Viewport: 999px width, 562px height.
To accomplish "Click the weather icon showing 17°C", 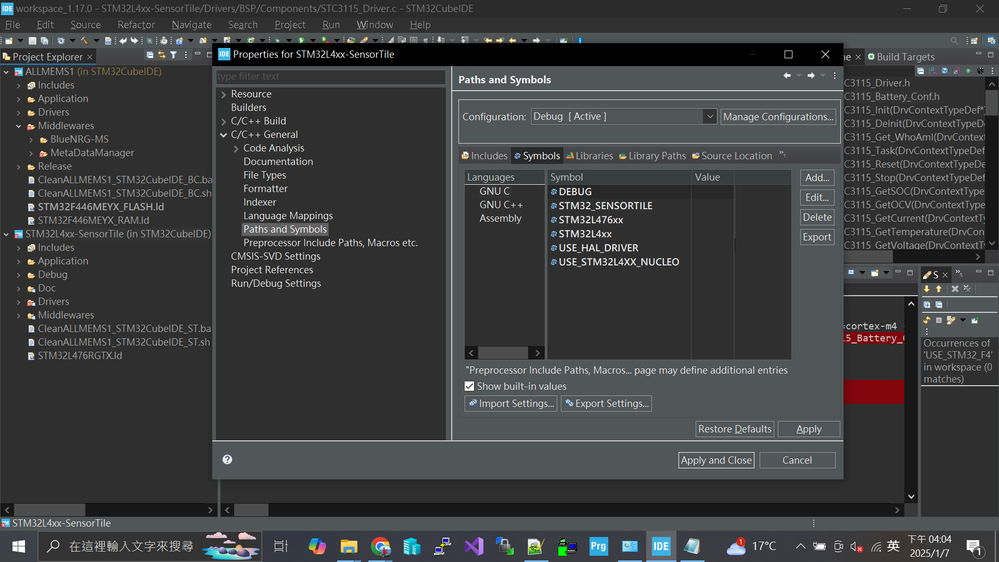I will click(737, 546).
